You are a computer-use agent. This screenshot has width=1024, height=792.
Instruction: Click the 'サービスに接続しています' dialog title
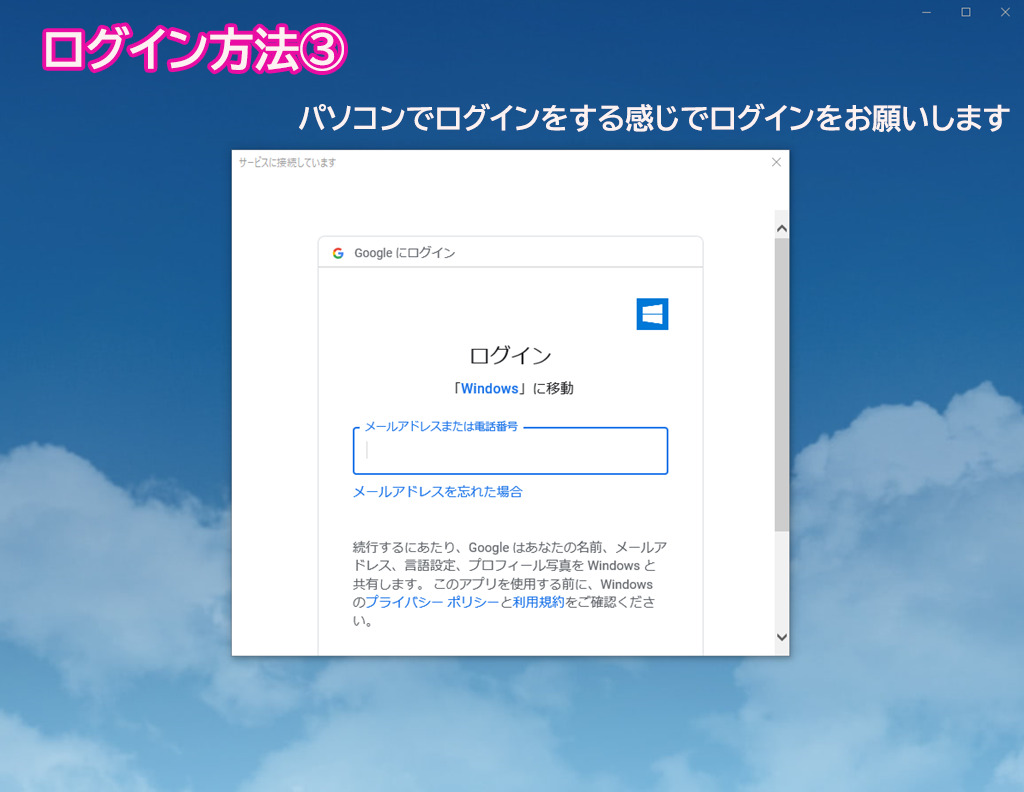pos(287,163)
